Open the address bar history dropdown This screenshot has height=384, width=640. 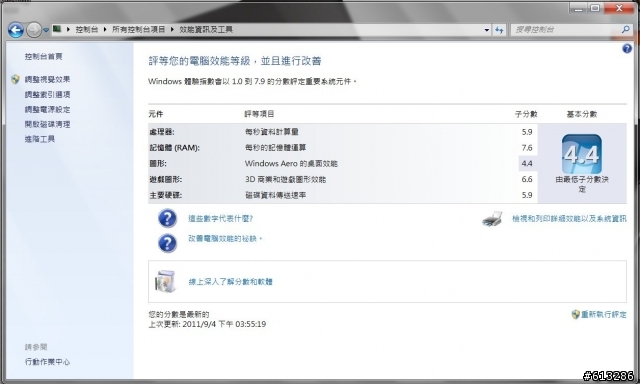click(x=487, y=30)
